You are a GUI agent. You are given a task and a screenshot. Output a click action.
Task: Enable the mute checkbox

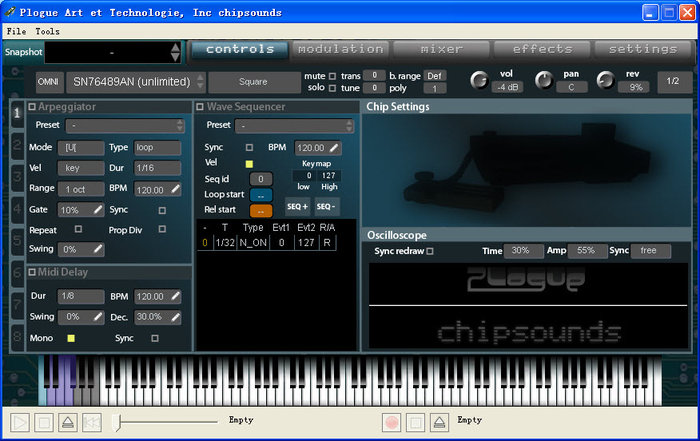click(332, 75)
